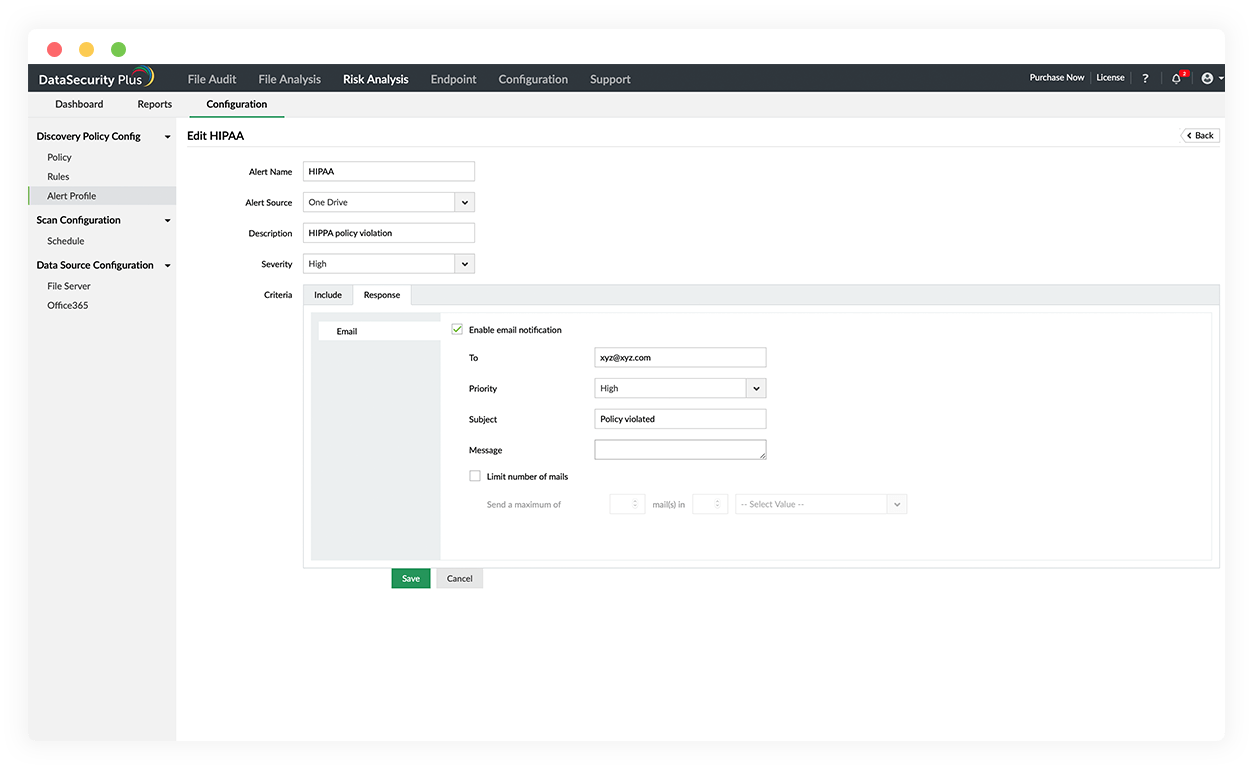Image resolution: width=1254 pixels, height=766 pixels.
Task: Switch to the Dashboard tab
Action: tap(79, 104)
